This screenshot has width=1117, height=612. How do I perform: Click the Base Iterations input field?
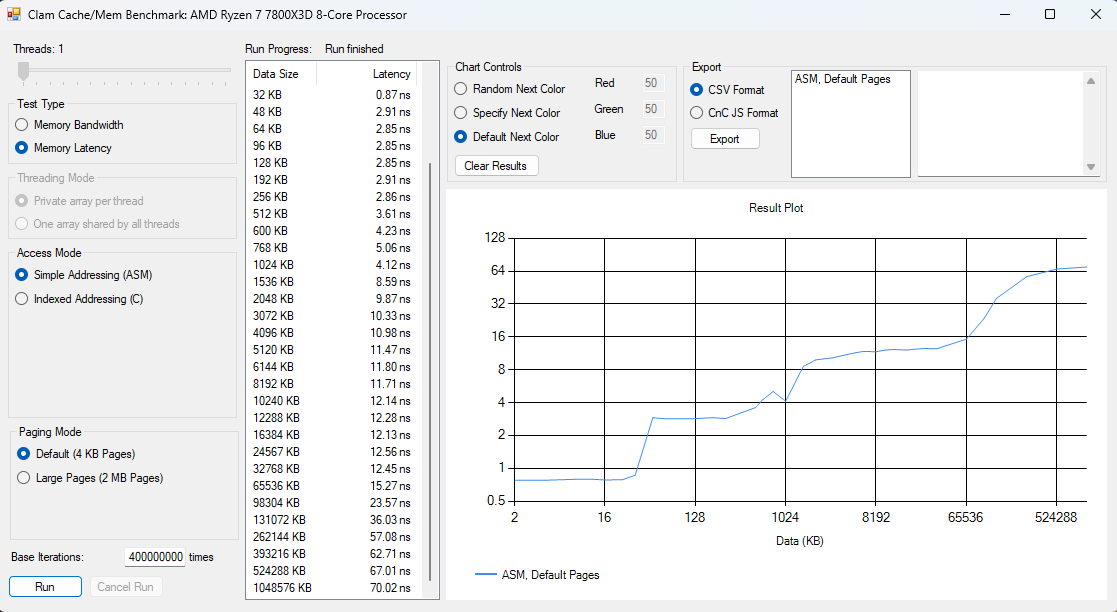(x=155, y=557)
